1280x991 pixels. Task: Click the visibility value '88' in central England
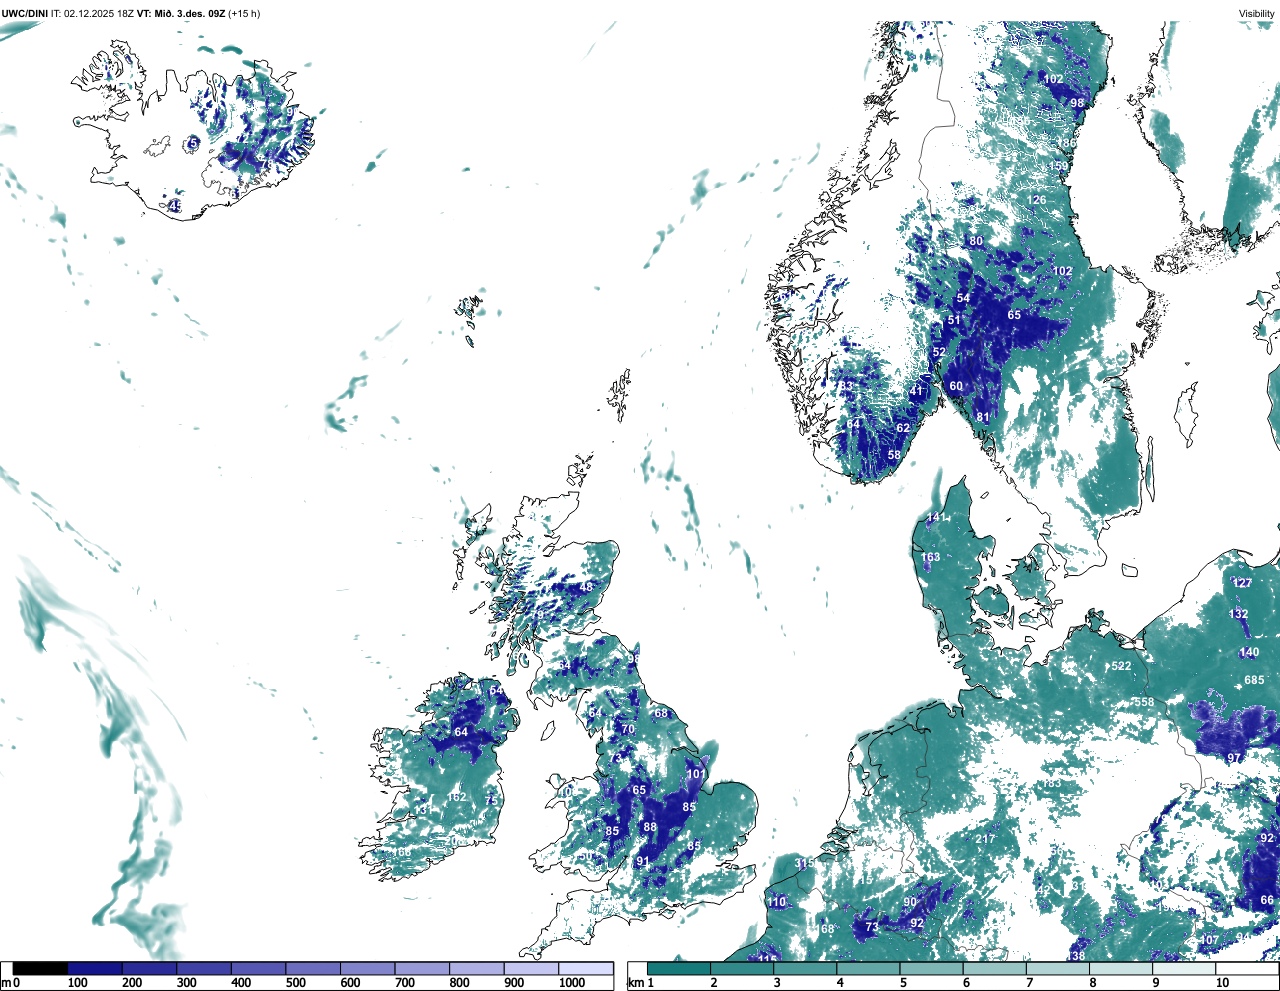tap(650, 827)
